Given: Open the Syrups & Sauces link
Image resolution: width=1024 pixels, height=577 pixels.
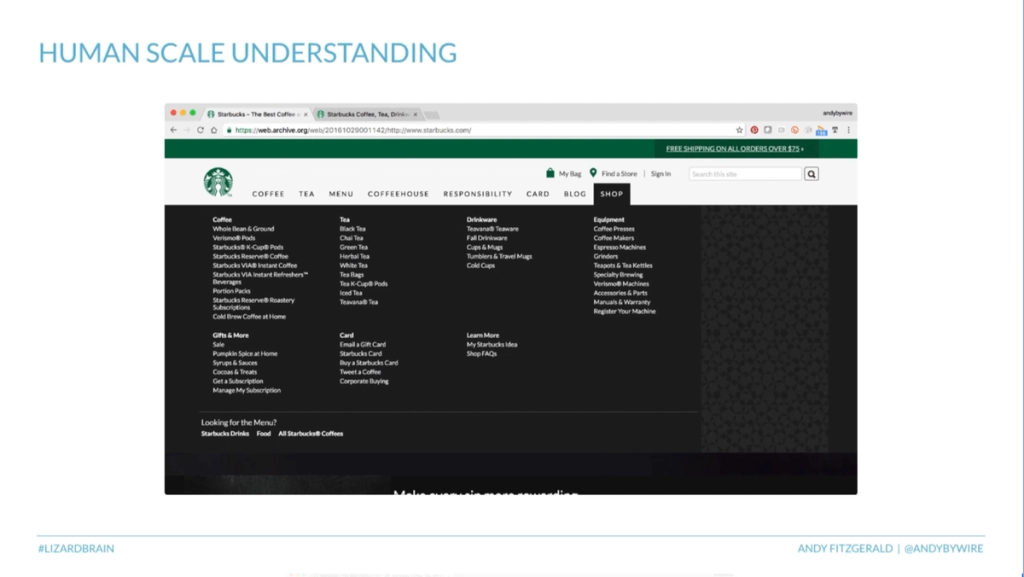Looking at the screenshot, I should [235, 363].
